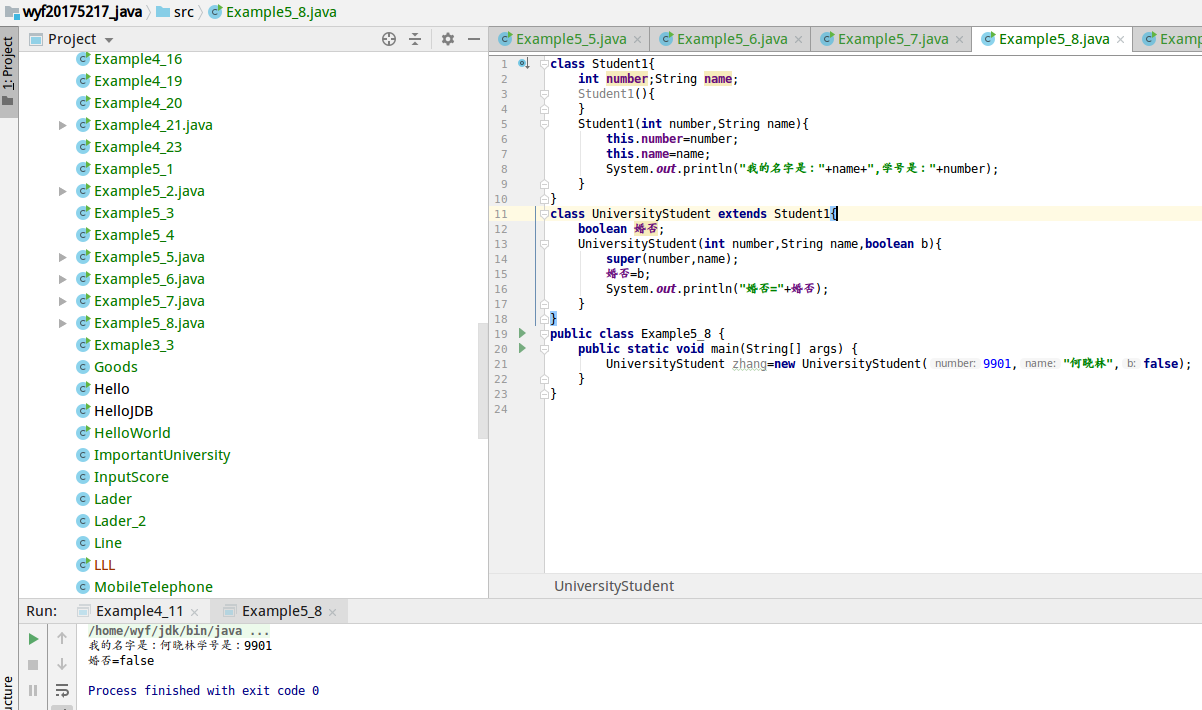The width and height of the screenshot is (1202, 710).
Task: Select Example4_16 in project tree
Action: click(x=138, y=59)
